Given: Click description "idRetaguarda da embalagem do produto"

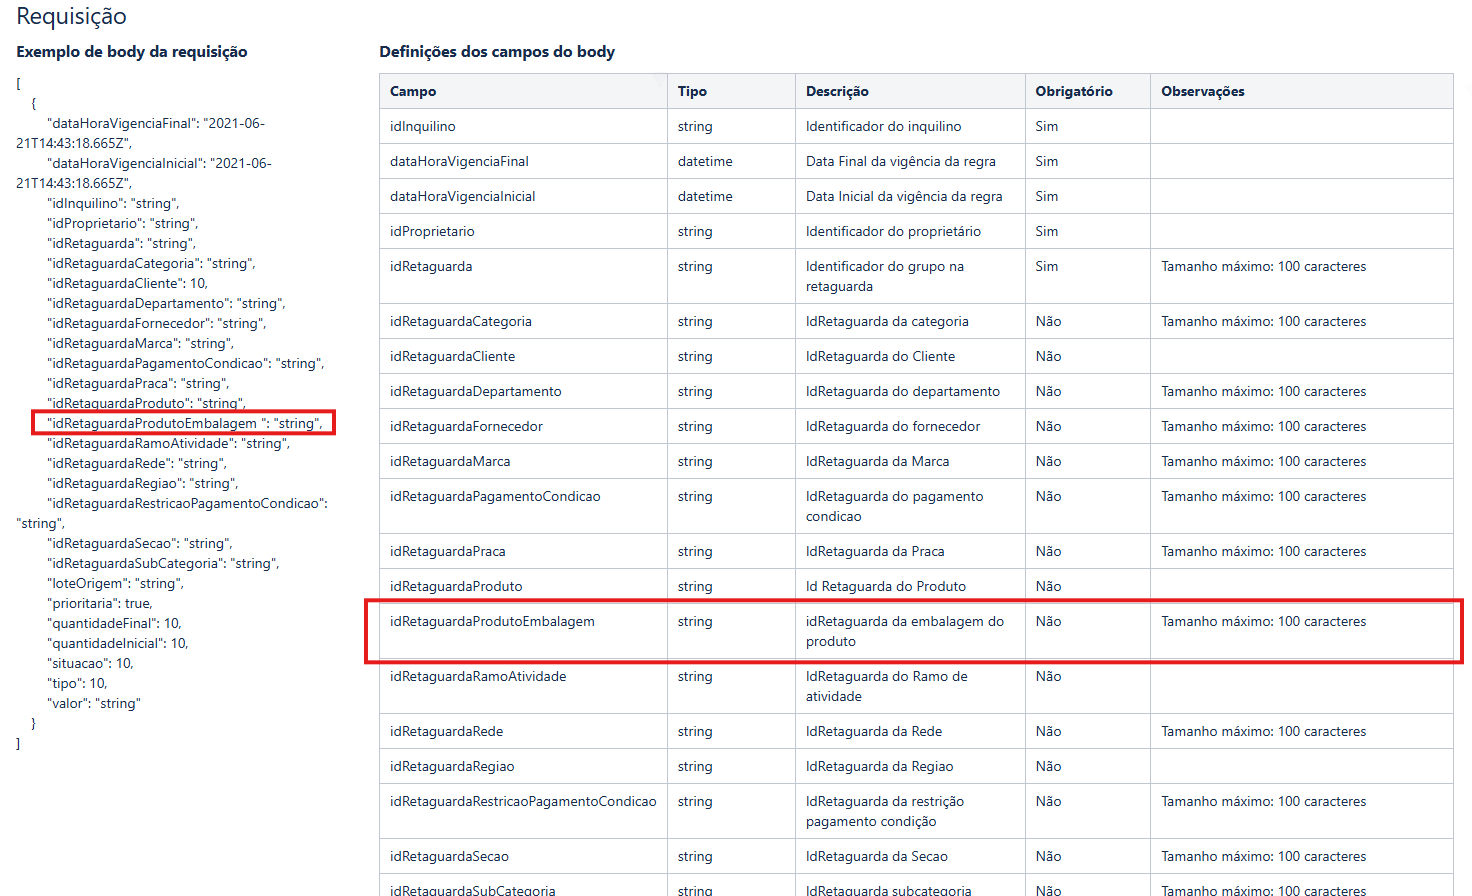Looking at the screenshot, I should (x=904, y=631).
